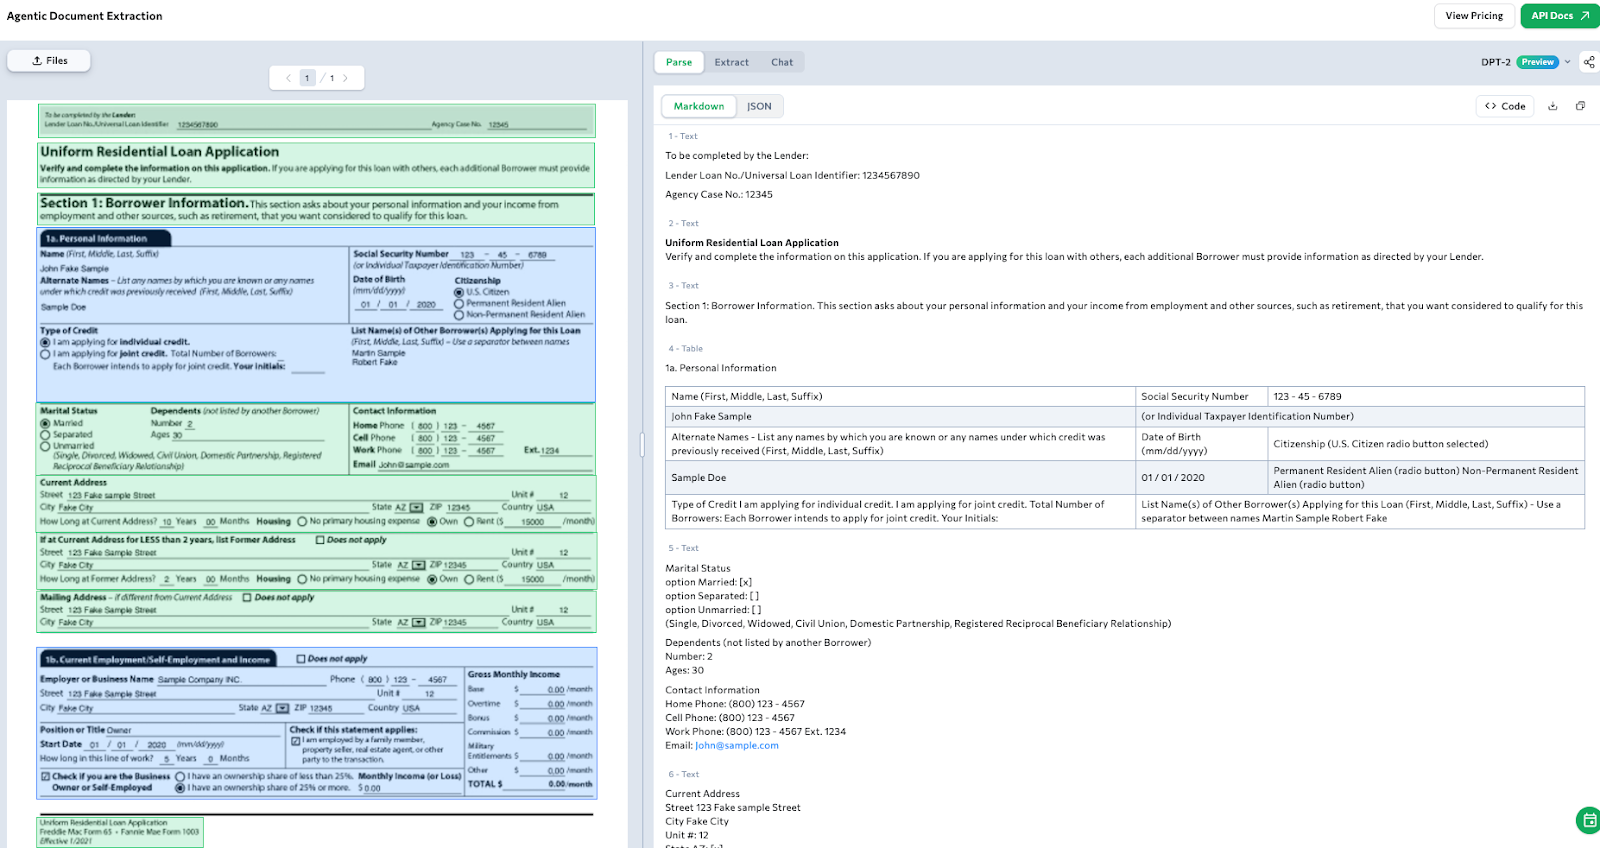Screen dimensions: 1600x848
Task: Click the green calendar widget icon
Action: pos(1588,820)
